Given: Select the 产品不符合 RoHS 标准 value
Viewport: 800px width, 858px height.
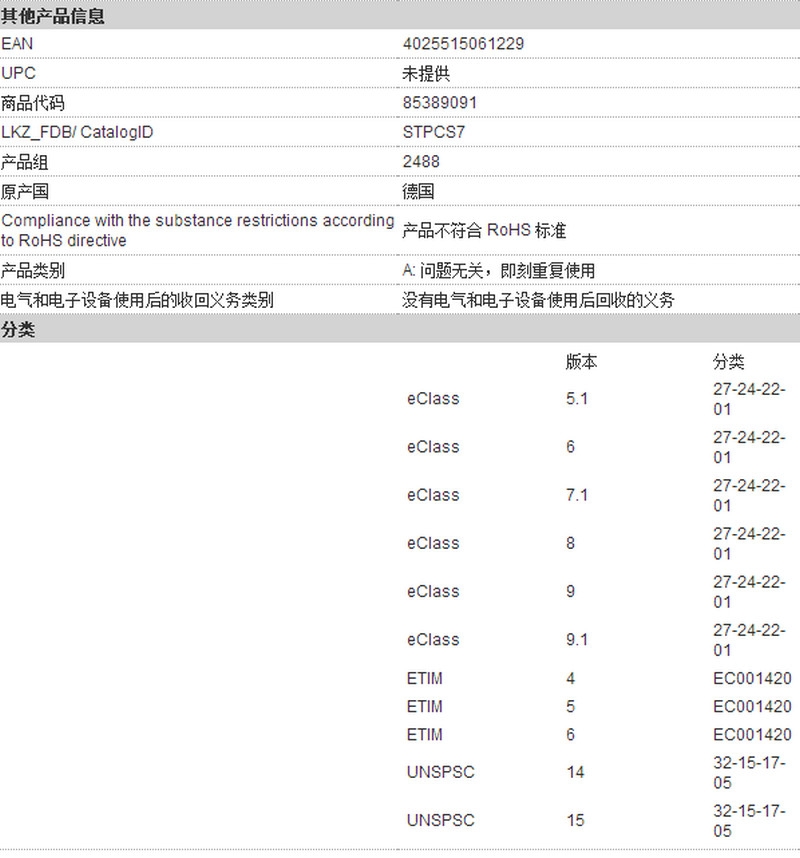Looking at the screenshot, I should (484, 230).
